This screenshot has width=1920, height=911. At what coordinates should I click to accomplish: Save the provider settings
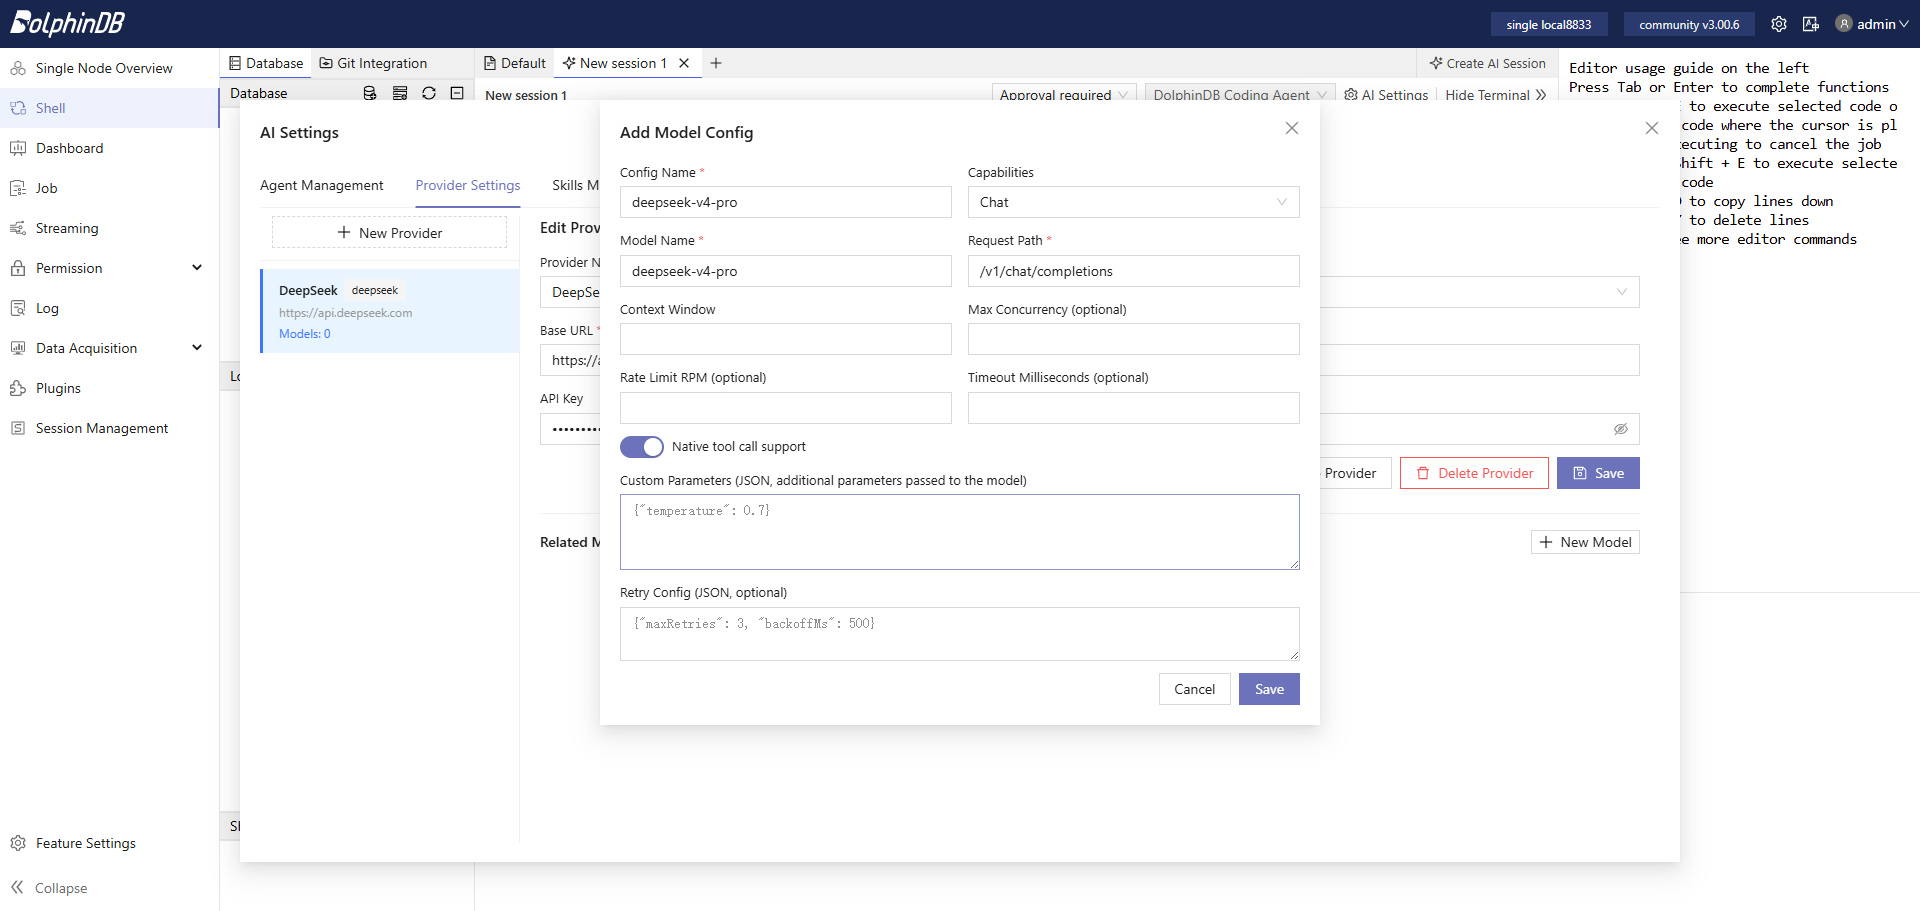[x=1598, y=473]
